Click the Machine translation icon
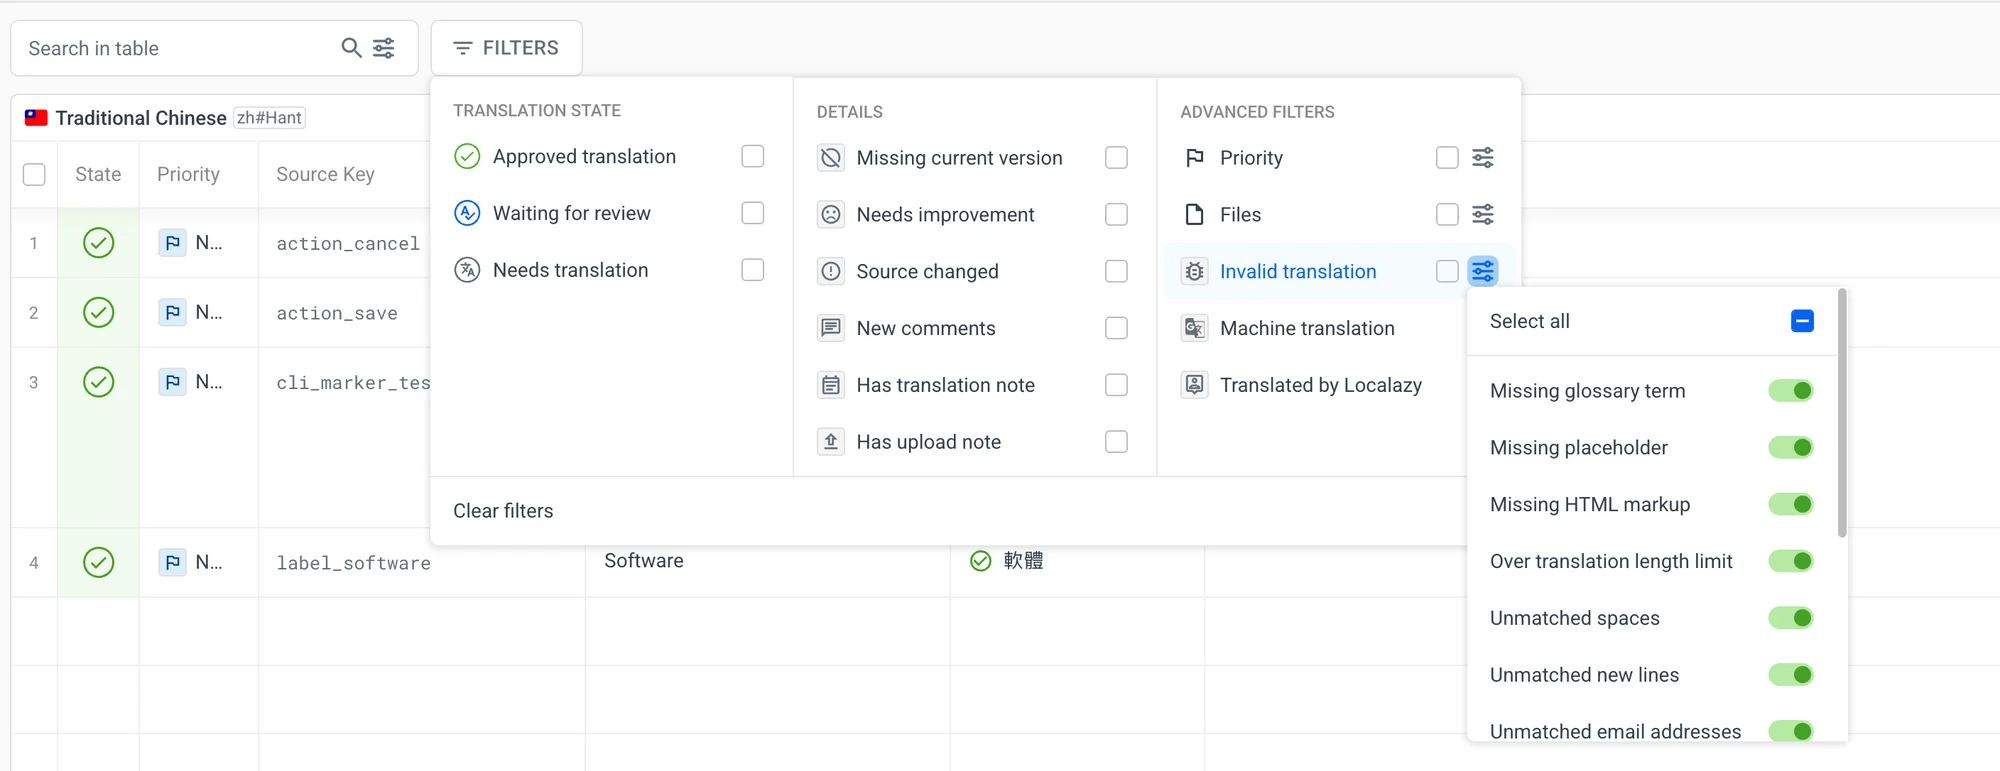This screenshot has width=2000, height=771. (1195, 328)
